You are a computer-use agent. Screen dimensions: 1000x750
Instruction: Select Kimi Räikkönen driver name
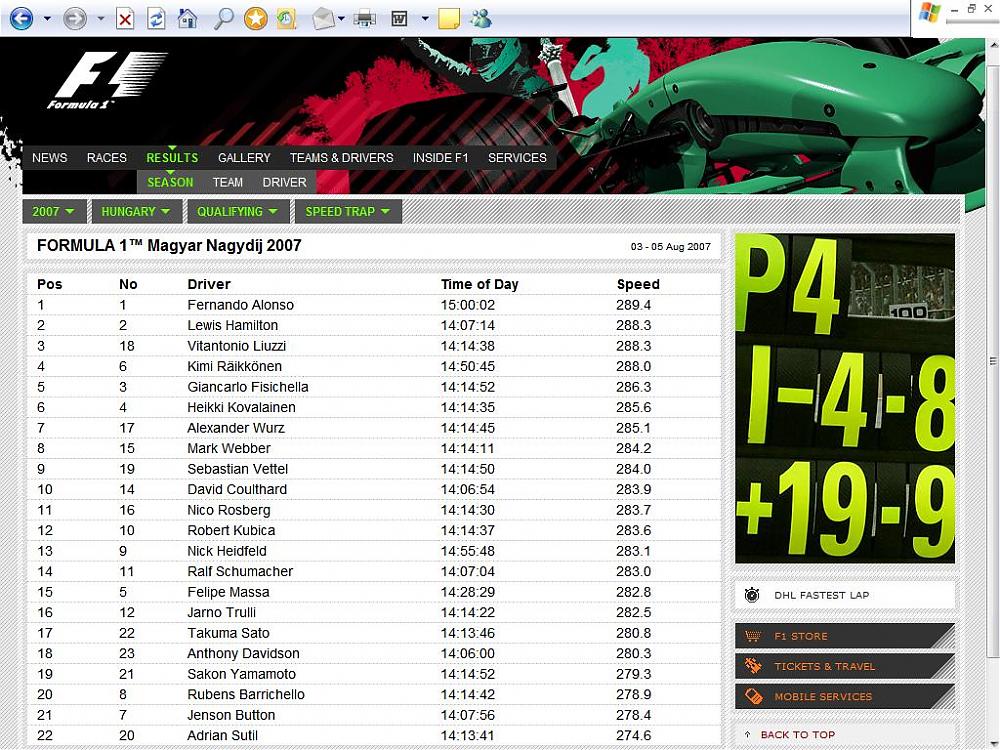234,366
